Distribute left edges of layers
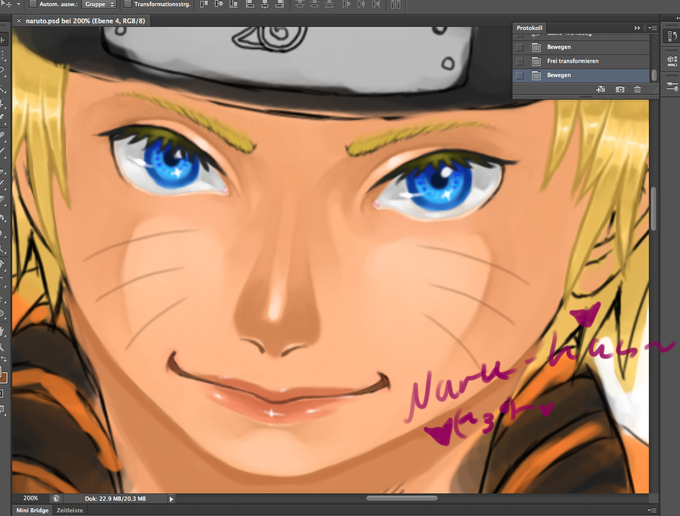The height and width of the screenshot is (516, 680). click(346, 4)
